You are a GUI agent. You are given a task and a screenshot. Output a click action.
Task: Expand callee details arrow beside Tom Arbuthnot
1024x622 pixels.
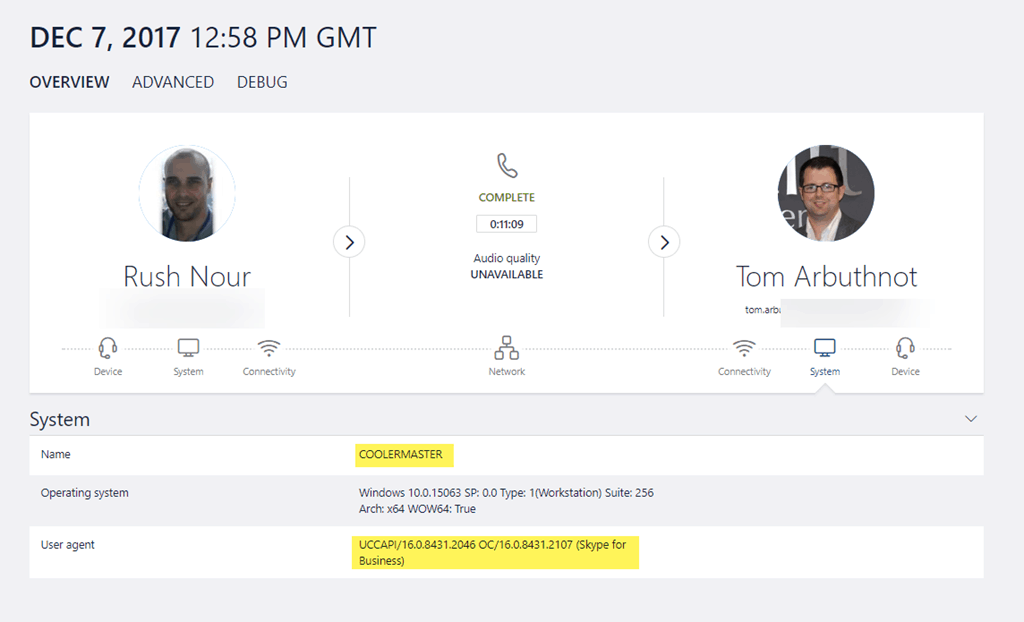pyautogui.click(x=664, y=242)
